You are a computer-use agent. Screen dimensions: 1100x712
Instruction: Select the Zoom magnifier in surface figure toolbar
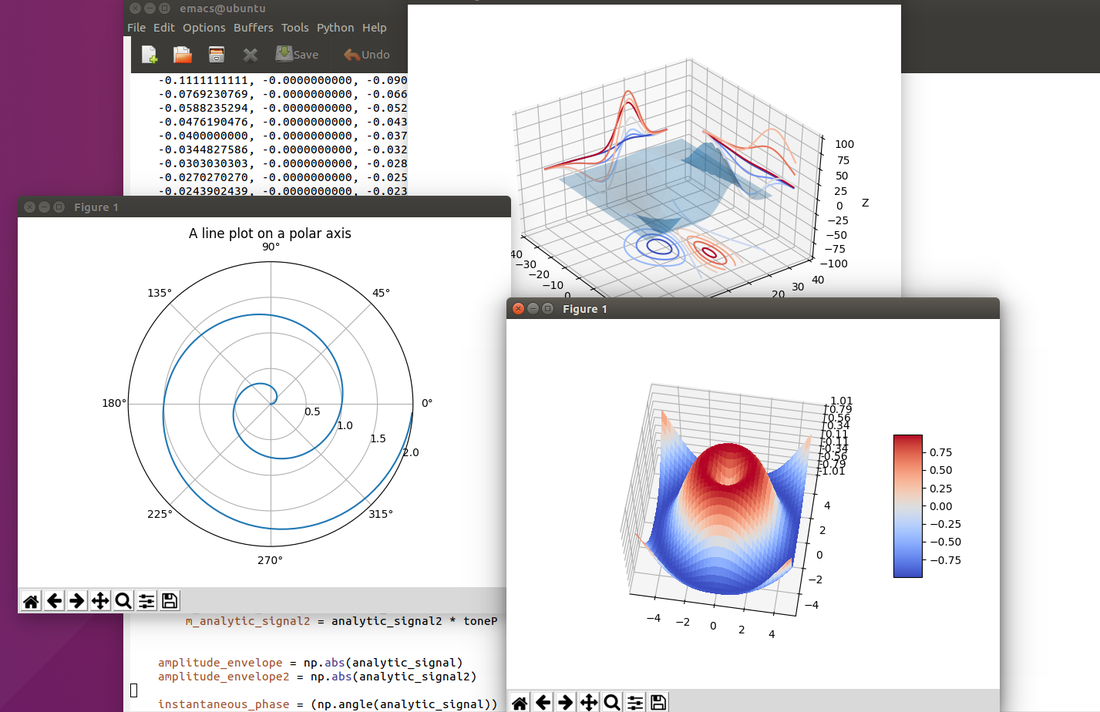point(612,702)
